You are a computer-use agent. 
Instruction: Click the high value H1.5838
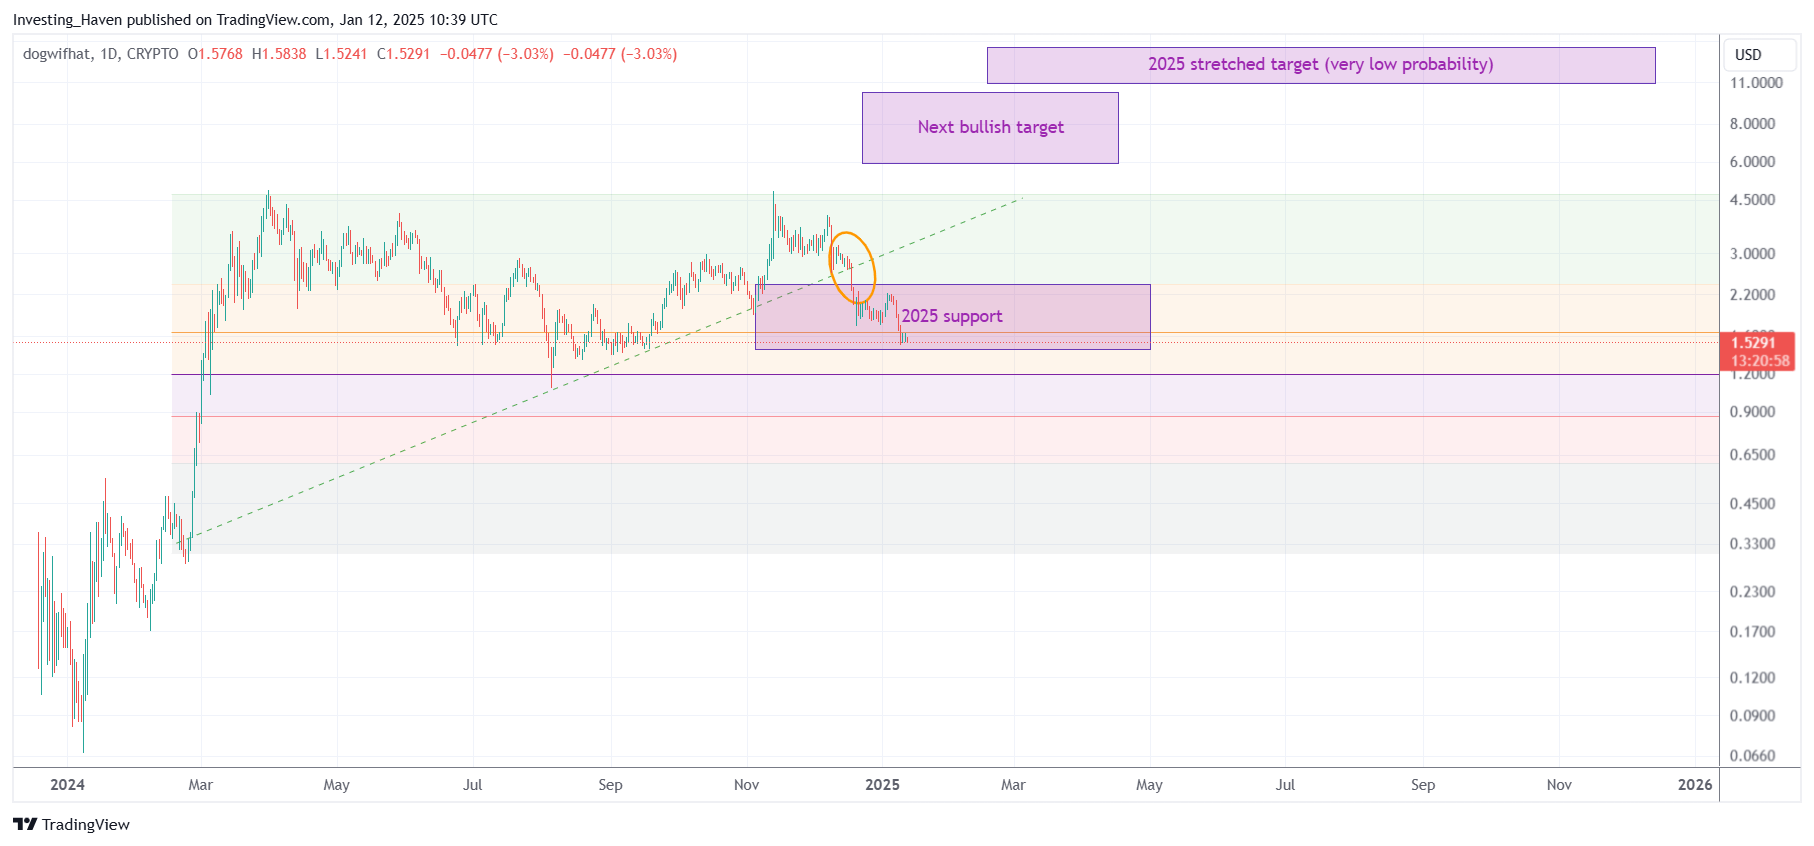[x=279, y=54]
